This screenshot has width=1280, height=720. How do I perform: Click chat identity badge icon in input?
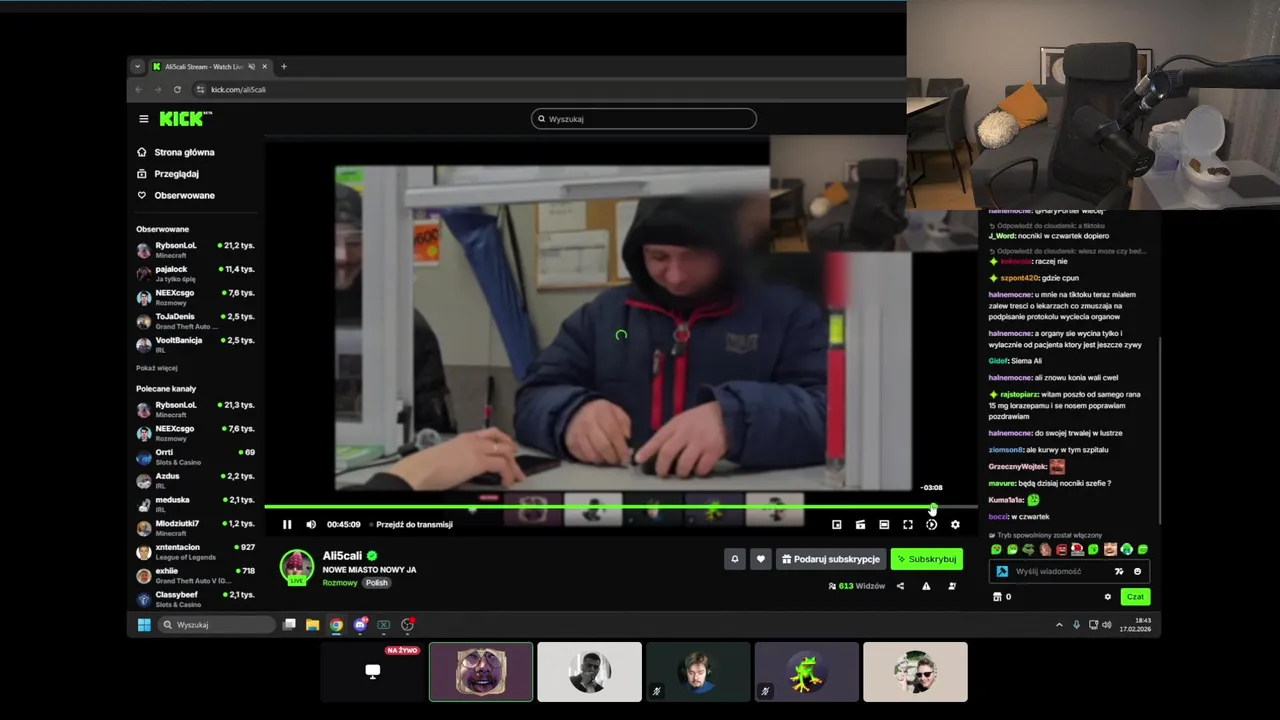(1002, 571)
